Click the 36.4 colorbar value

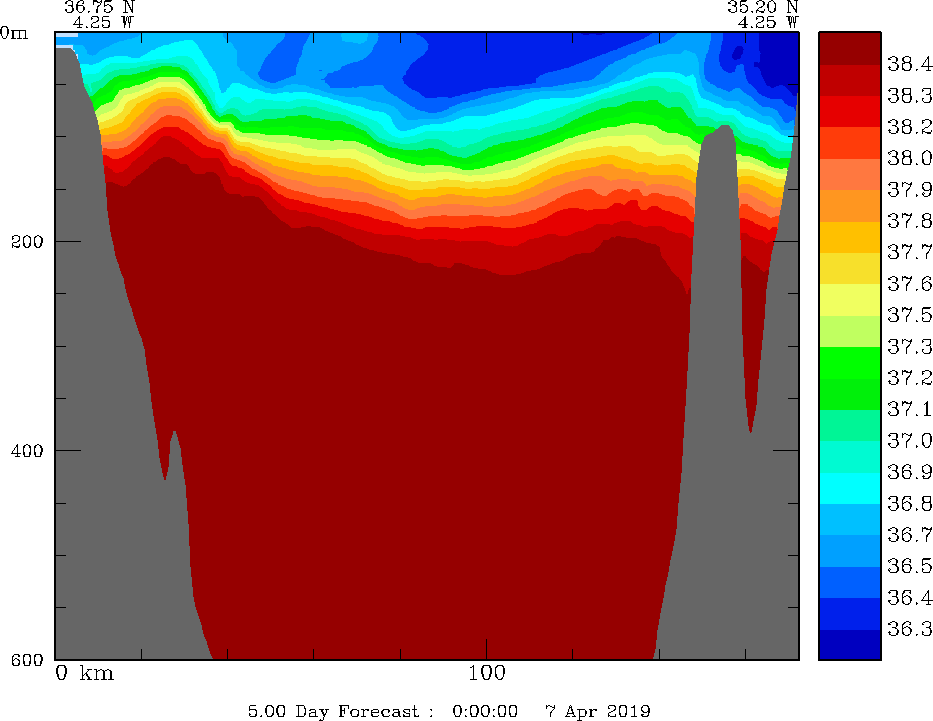909,598
